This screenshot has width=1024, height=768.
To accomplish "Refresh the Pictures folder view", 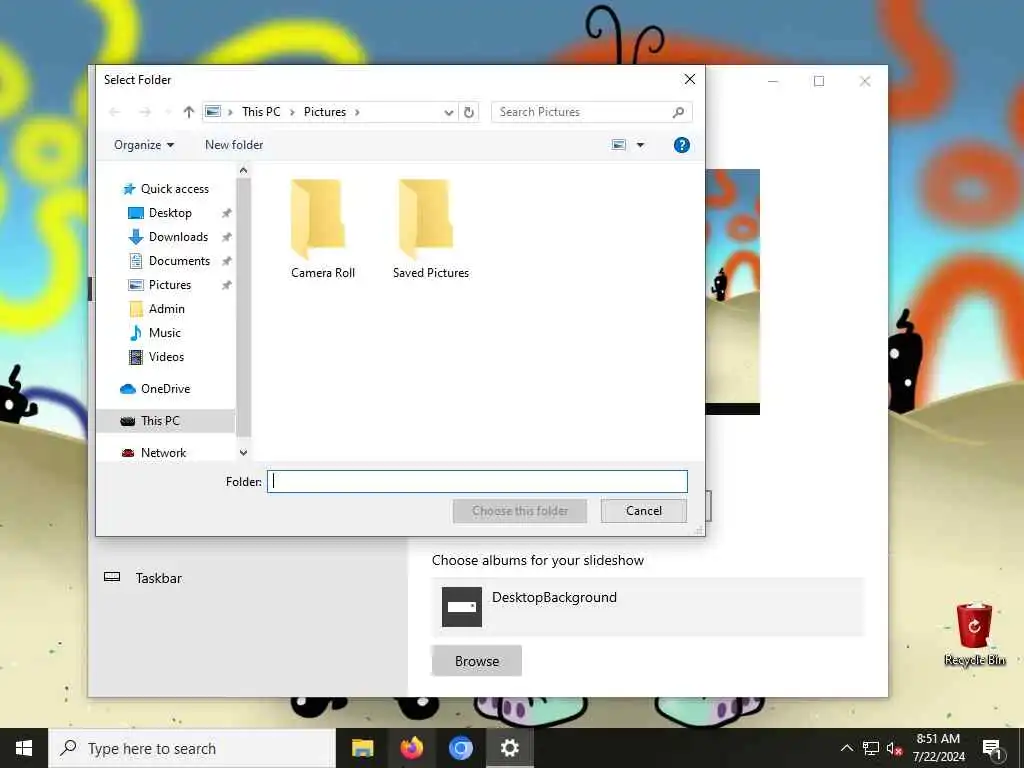I will 469,112.
